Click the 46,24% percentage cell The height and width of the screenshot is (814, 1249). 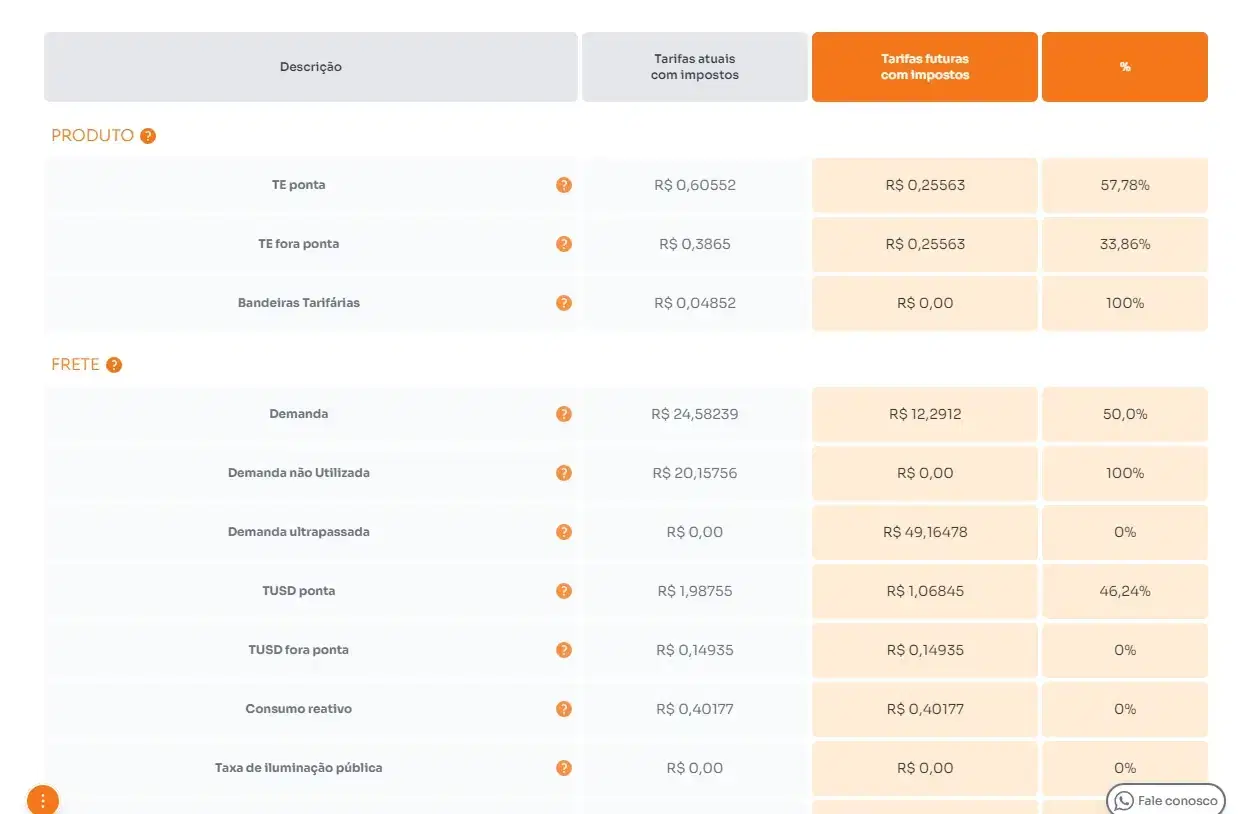pos(1125,591)
